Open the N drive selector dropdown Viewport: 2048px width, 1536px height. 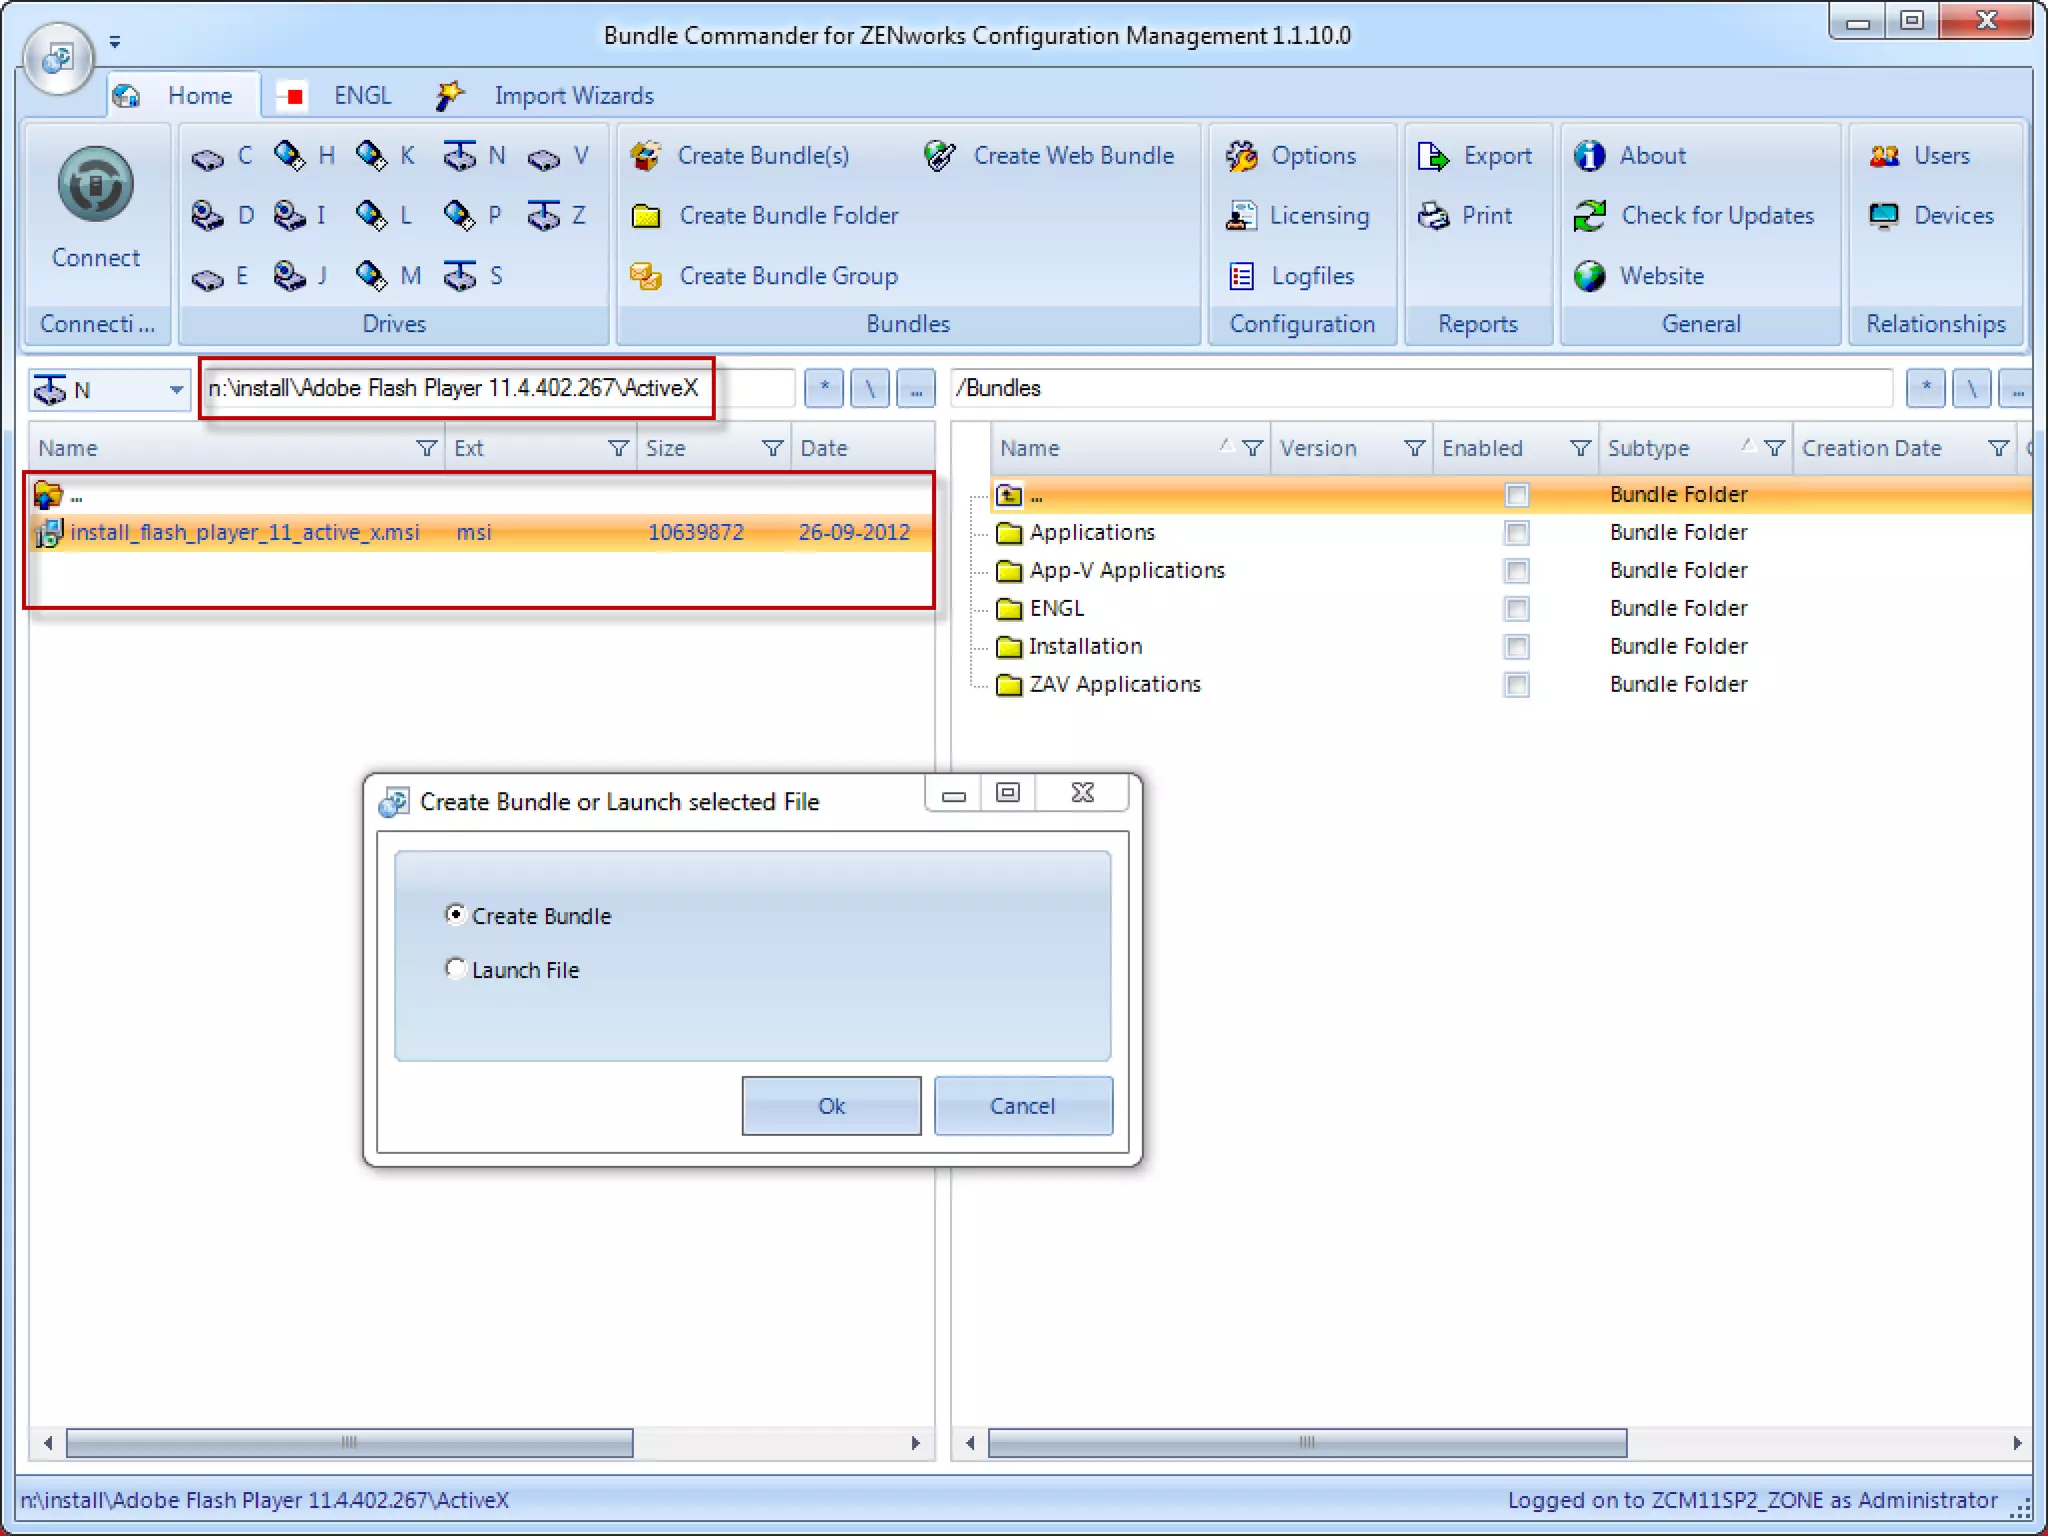coord(176,389)
